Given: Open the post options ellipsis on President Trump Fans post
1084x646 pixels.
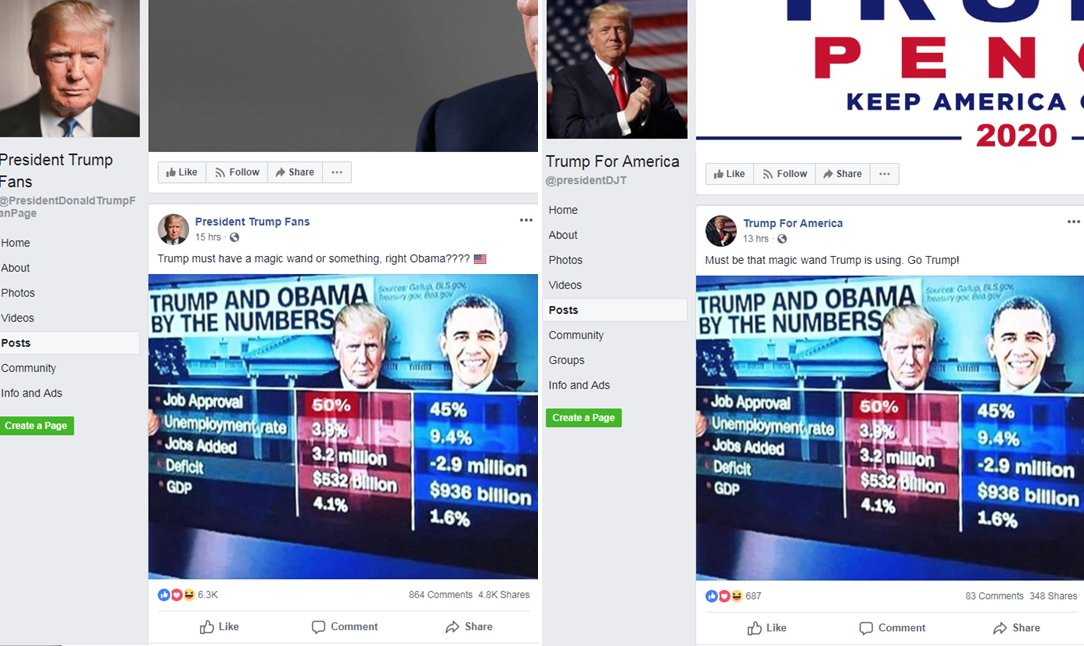Looking at the screenshot, I should 526,220.
